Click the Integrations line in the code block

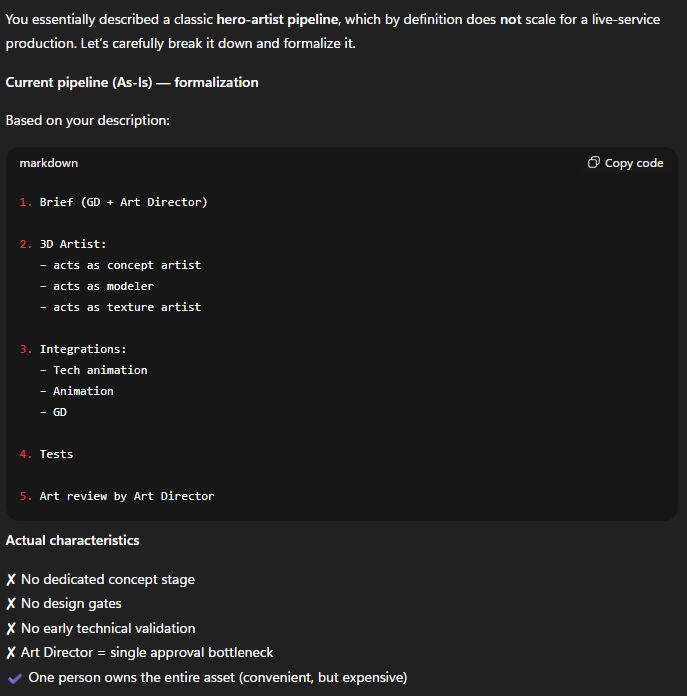pyautogui.click(x=83, y=349)
